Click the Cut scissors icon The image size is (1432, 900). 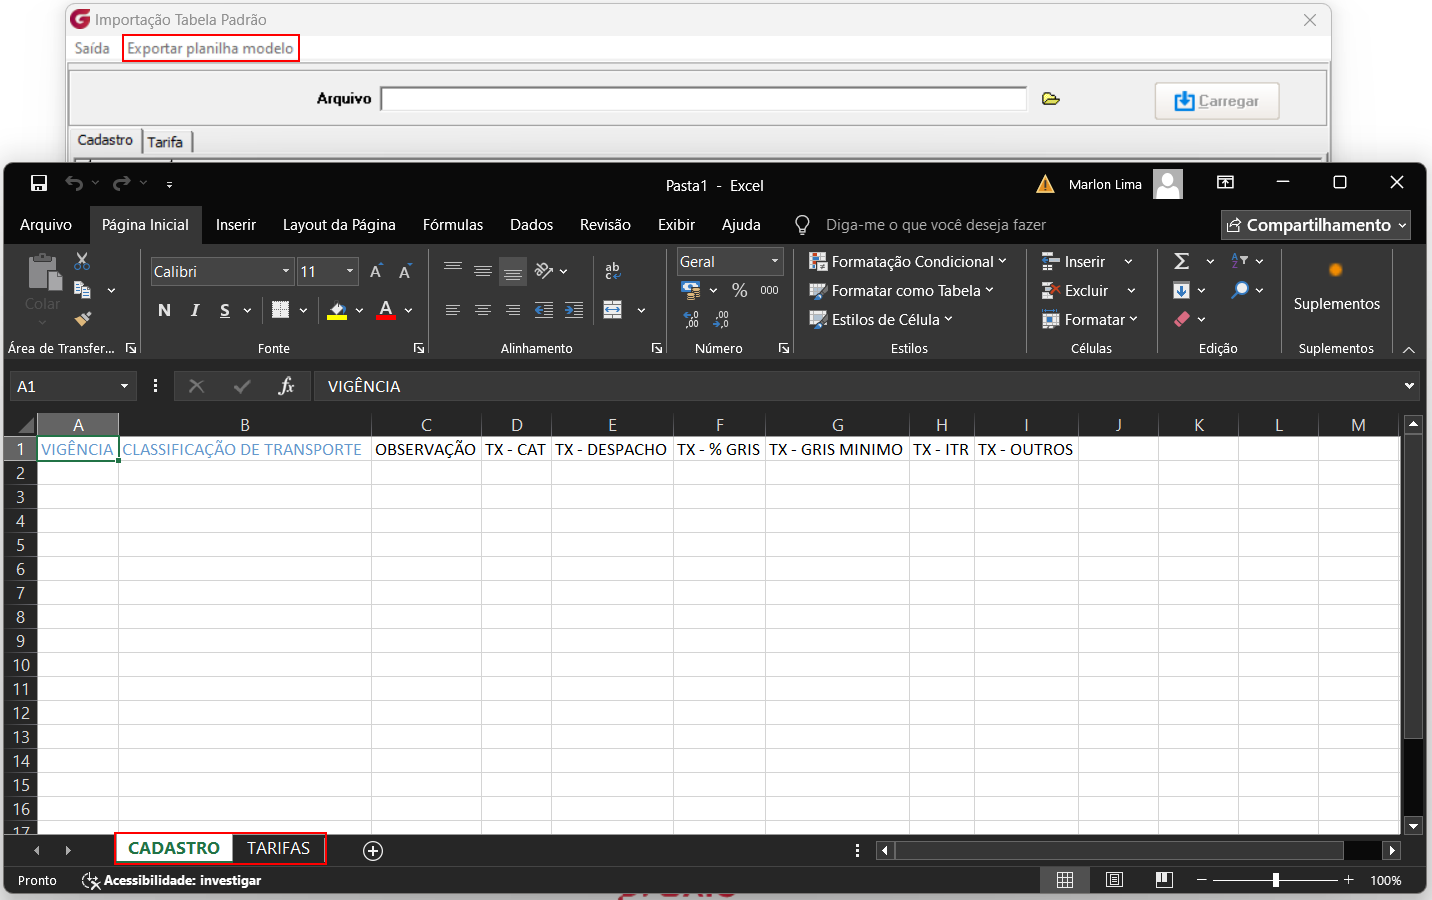[x=82, y=261]
